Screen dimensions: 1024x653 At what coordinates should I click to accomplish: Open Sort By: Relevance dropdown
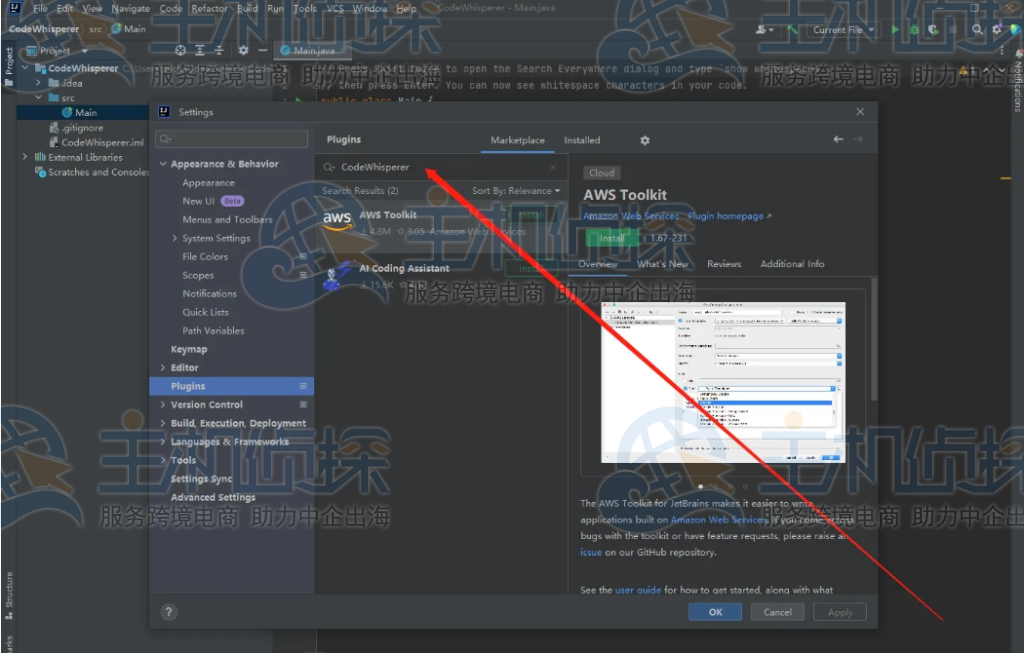pyautogui.click(x=516, y=191)
